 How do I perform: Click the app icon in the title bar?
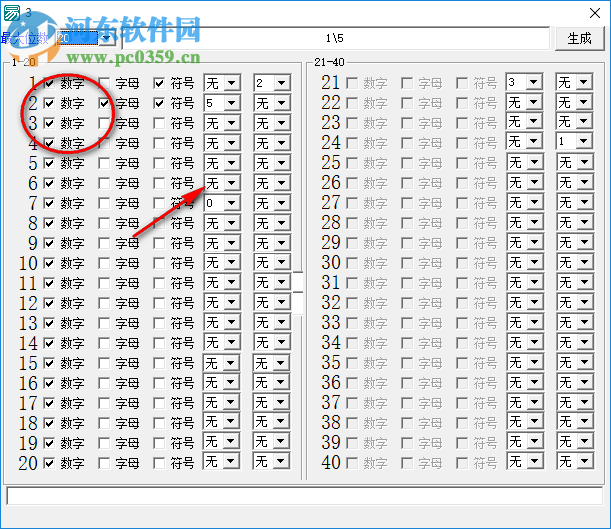point(11,13)
